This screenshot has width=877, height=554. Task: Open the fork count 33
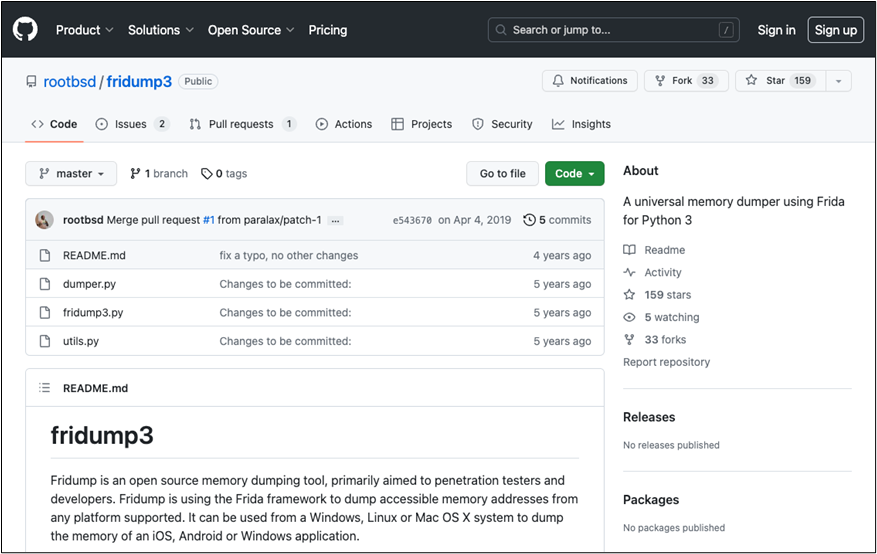click(708, 81)
